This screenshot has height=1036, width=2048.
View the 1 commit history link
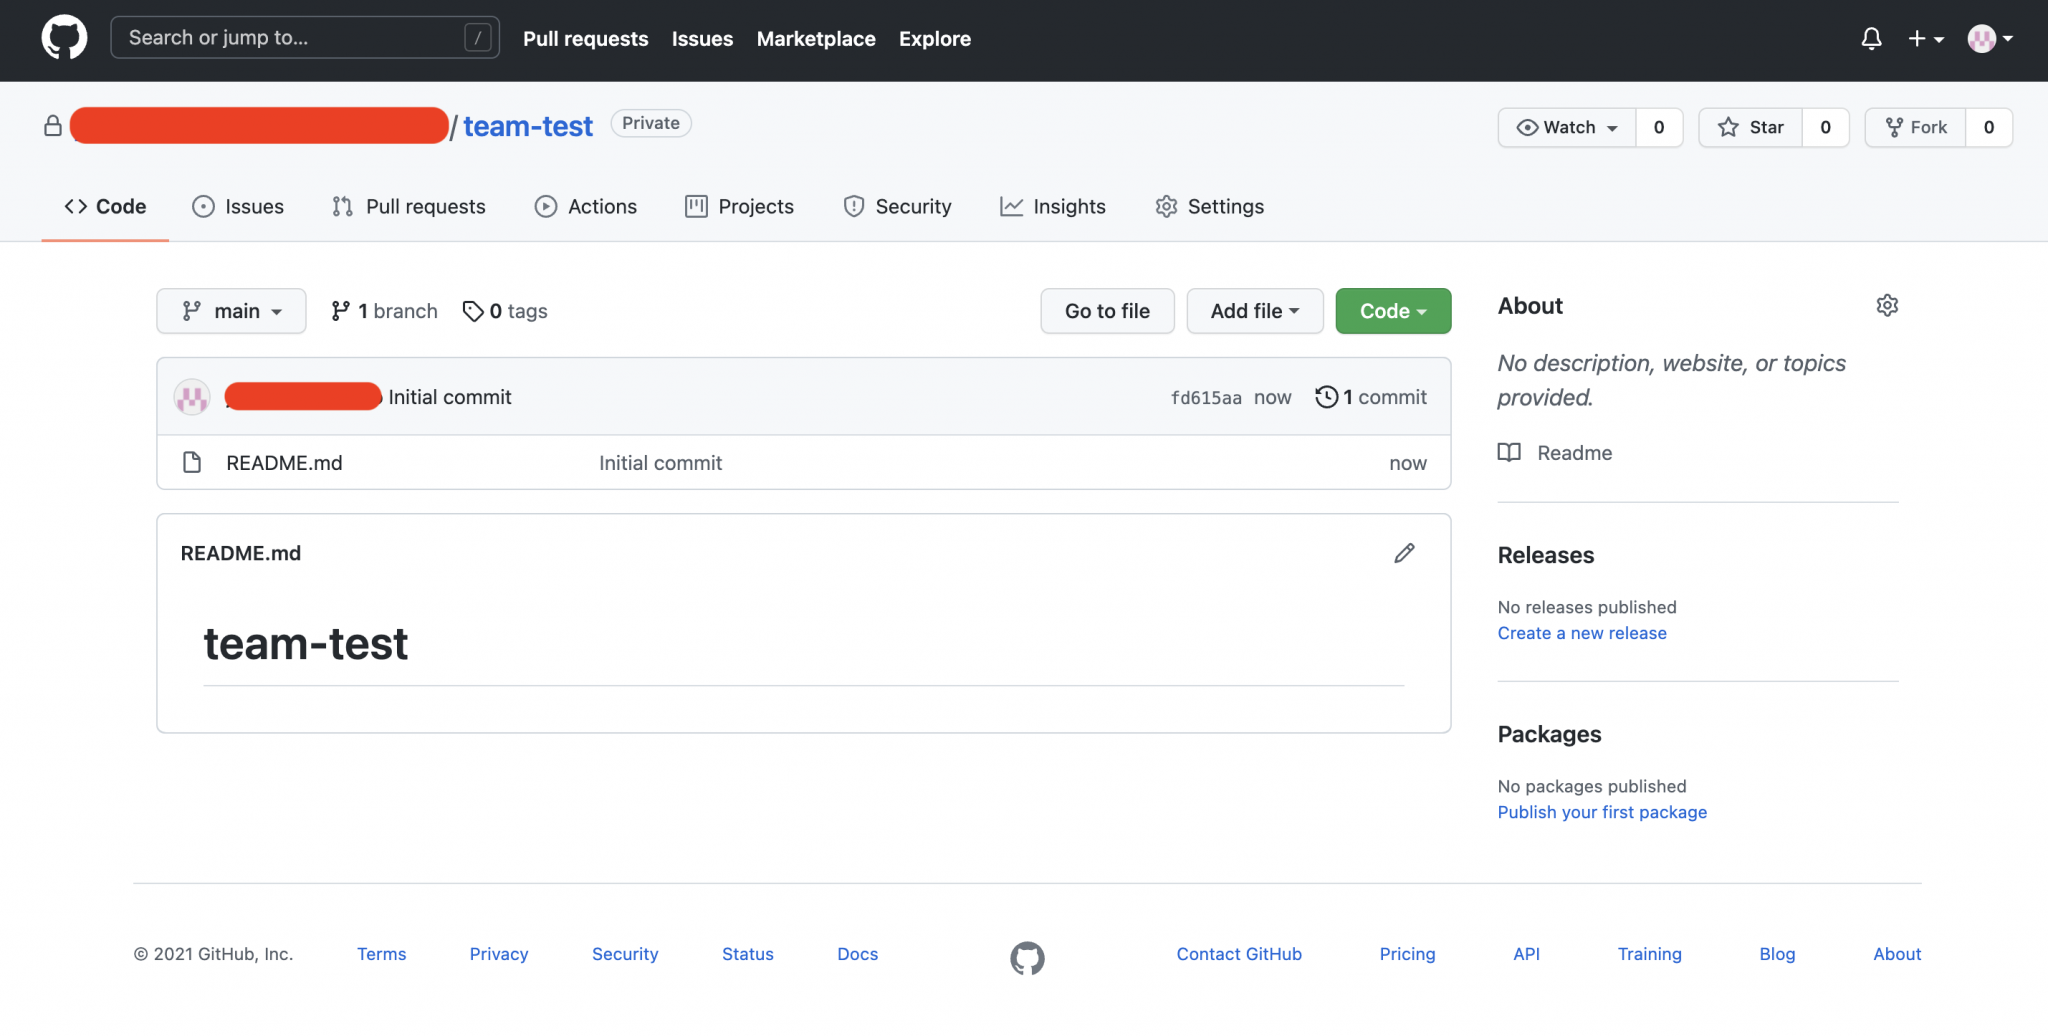click(x=1371, y=397)
